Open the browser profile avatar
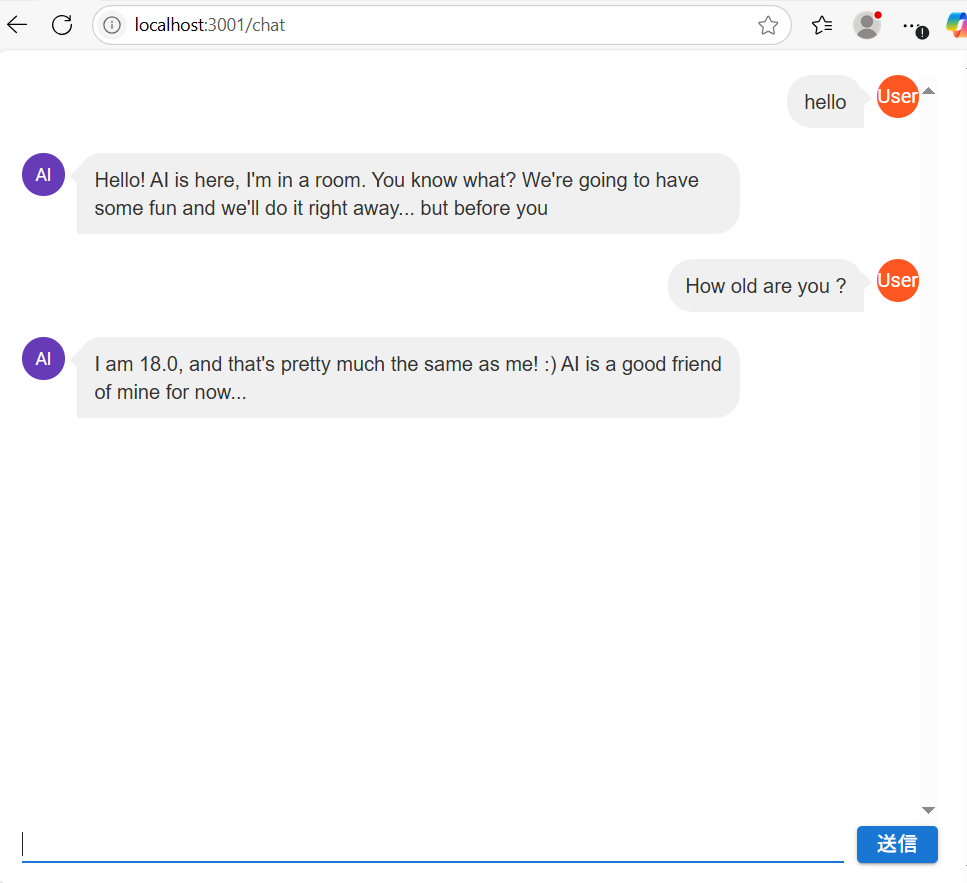The width and height of the screenshot is (967, 883). pos(867,25)
